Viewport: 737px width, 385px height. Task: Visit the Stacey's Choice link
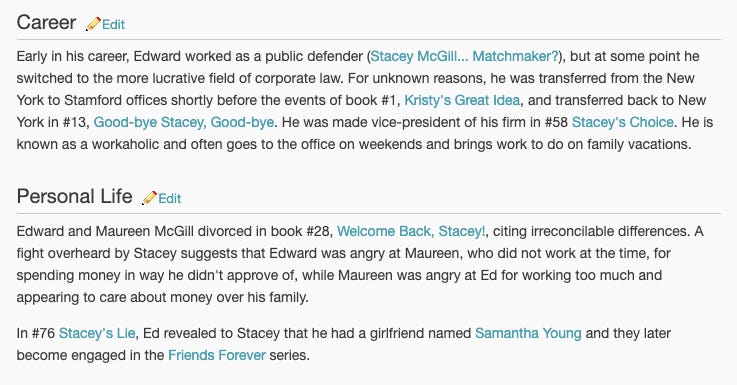(x=622, y=122)
